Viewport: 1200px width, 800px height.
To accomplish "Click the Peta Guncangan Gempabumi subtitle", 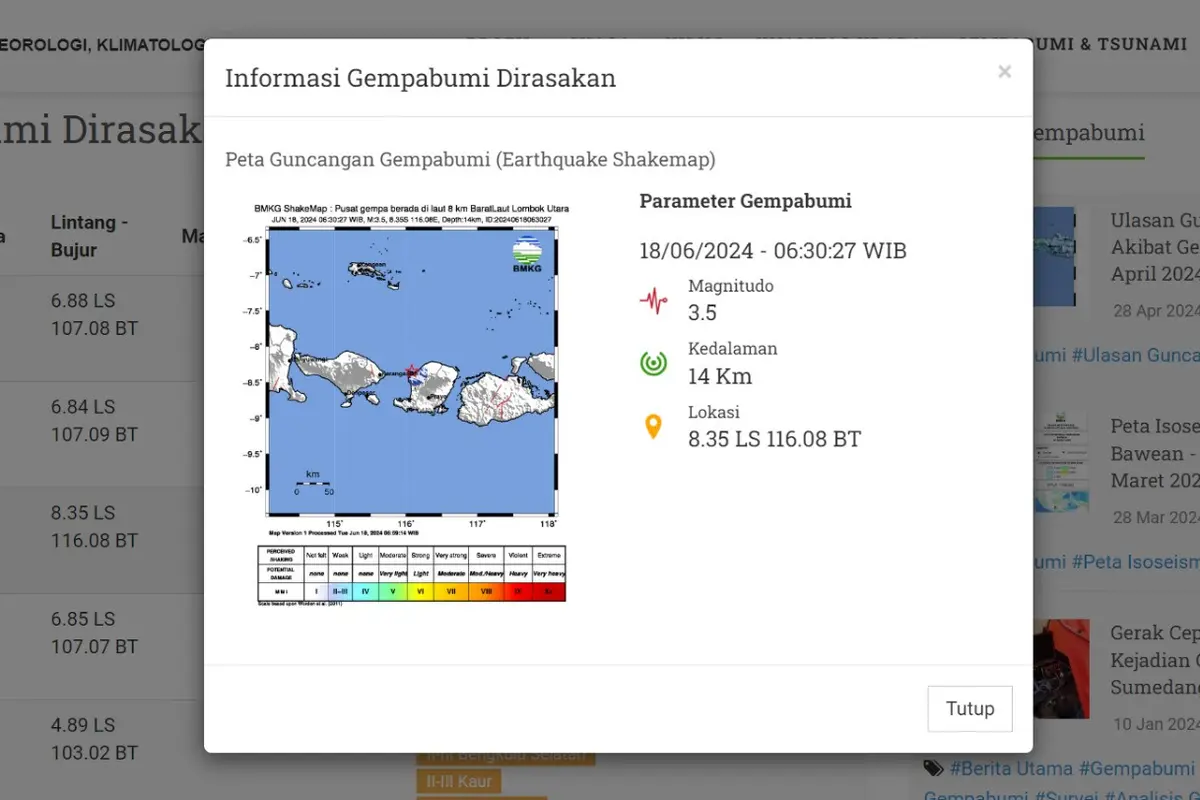I will tap(470, 160).
